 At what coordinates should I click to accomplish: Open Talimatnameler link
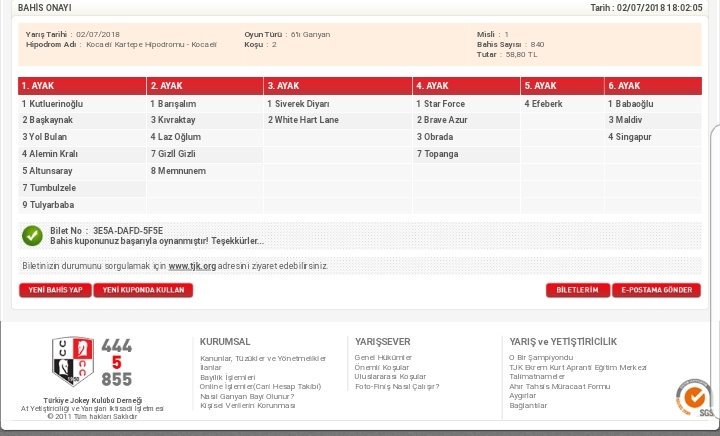tap(537, 376)
